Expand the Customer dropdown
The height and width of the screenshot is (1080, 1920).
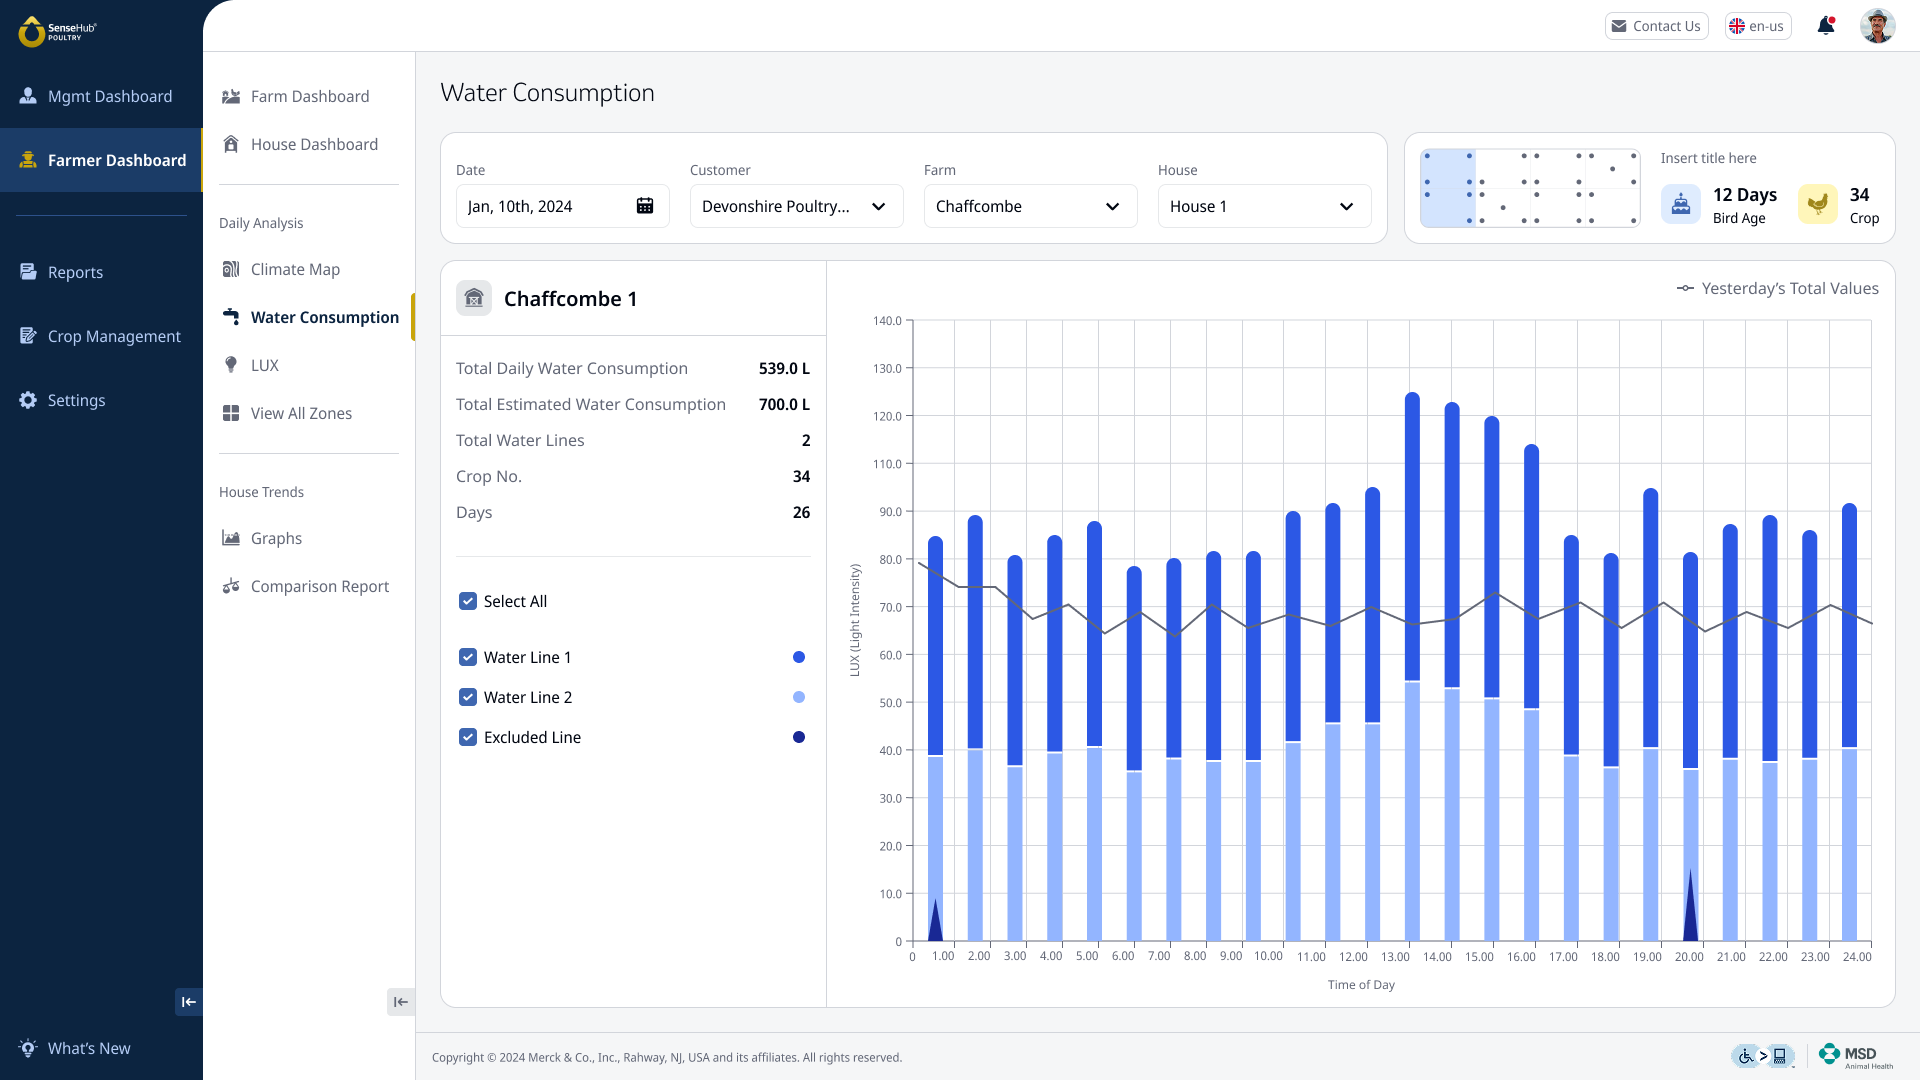[796, 206]
